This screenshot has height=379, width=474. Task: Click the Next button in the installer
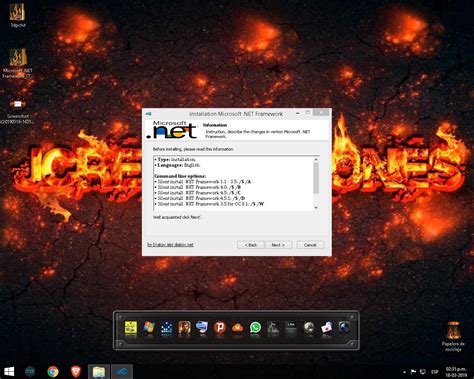tap(278, 245)
